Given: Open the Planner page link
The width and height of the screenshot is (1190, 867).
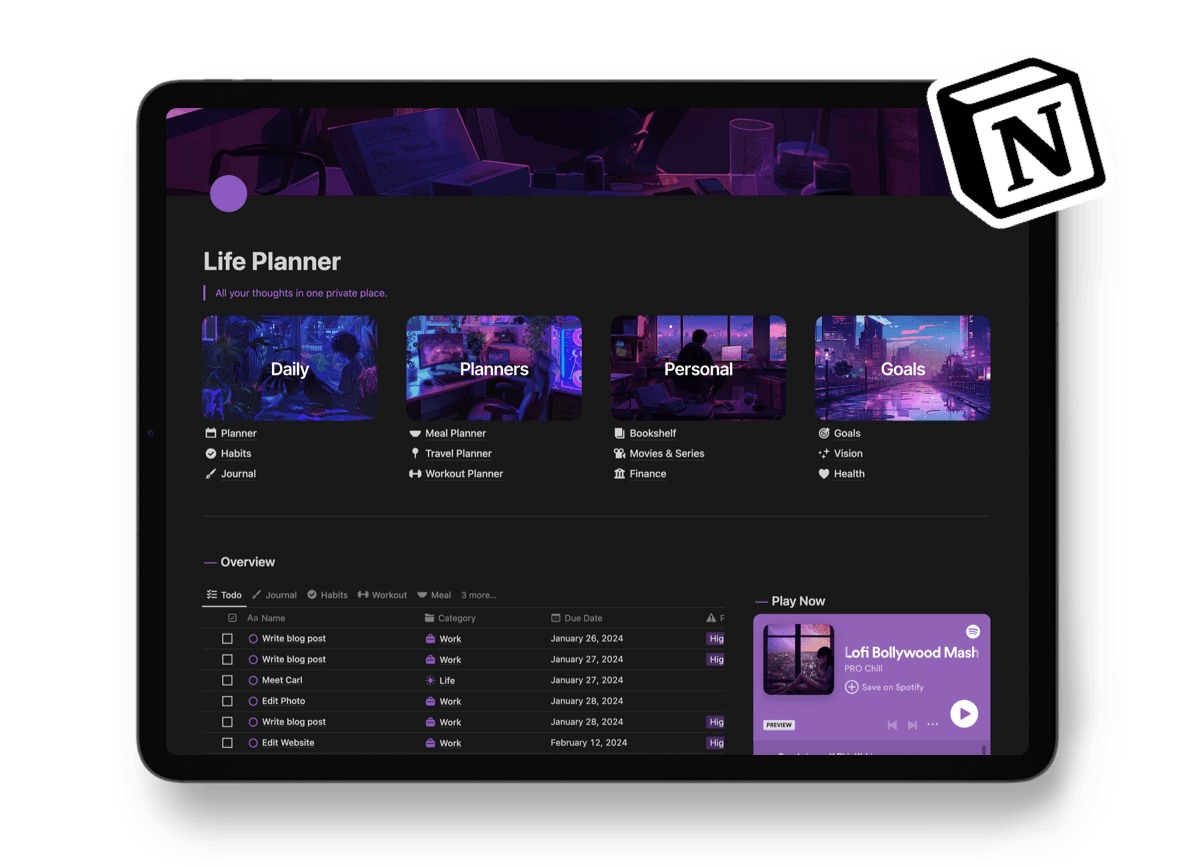Looking at the screenshot, I should click(238, 434).
